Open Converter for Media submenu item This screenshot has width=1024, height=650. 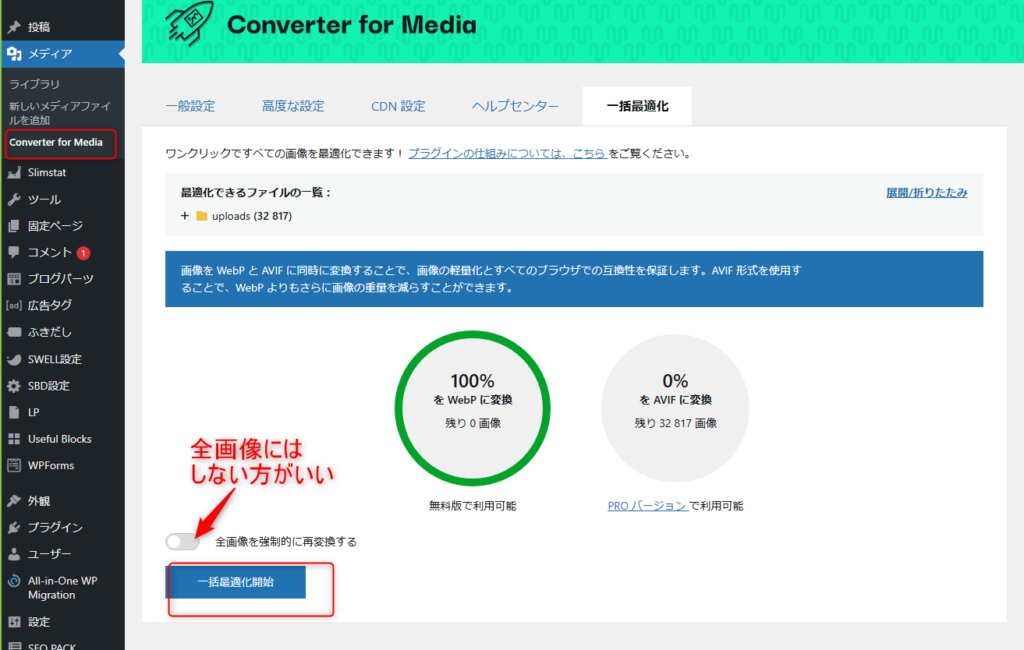tap(56, 142)
